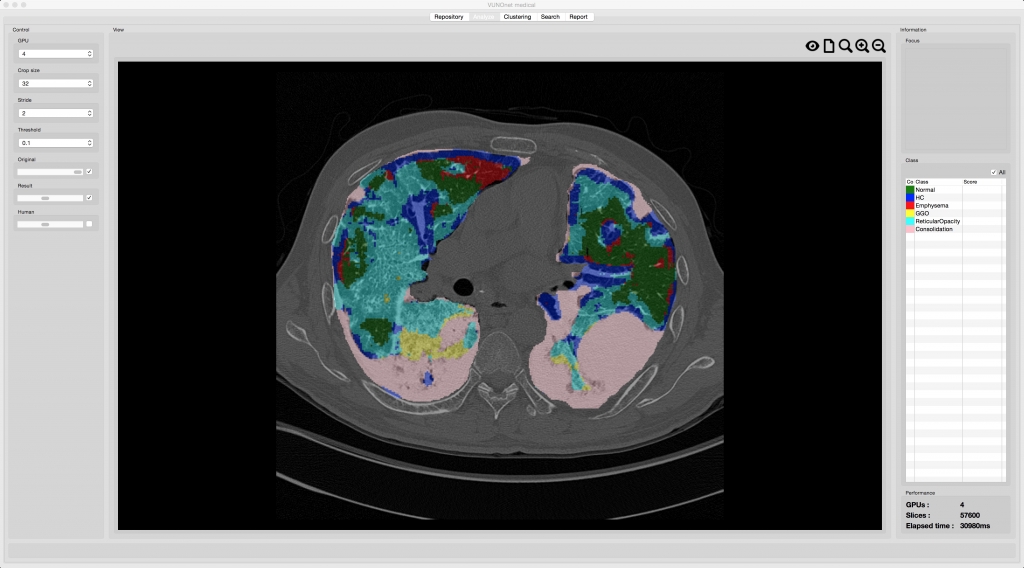The width and height of the screenshot is (1024, 568).
Task: Switch to the Analysis tab
Action: [x=483, y=17]
